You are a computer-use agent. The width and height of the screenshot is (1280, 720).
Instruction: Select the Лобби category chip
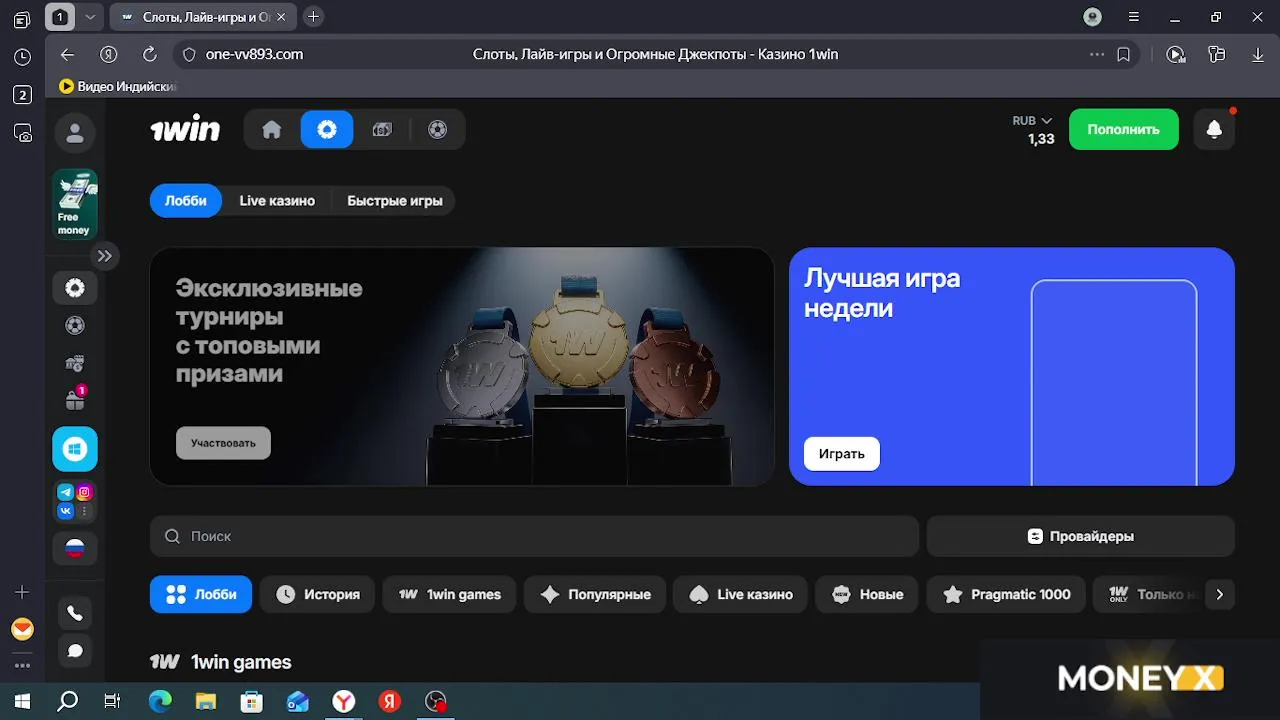201,594
